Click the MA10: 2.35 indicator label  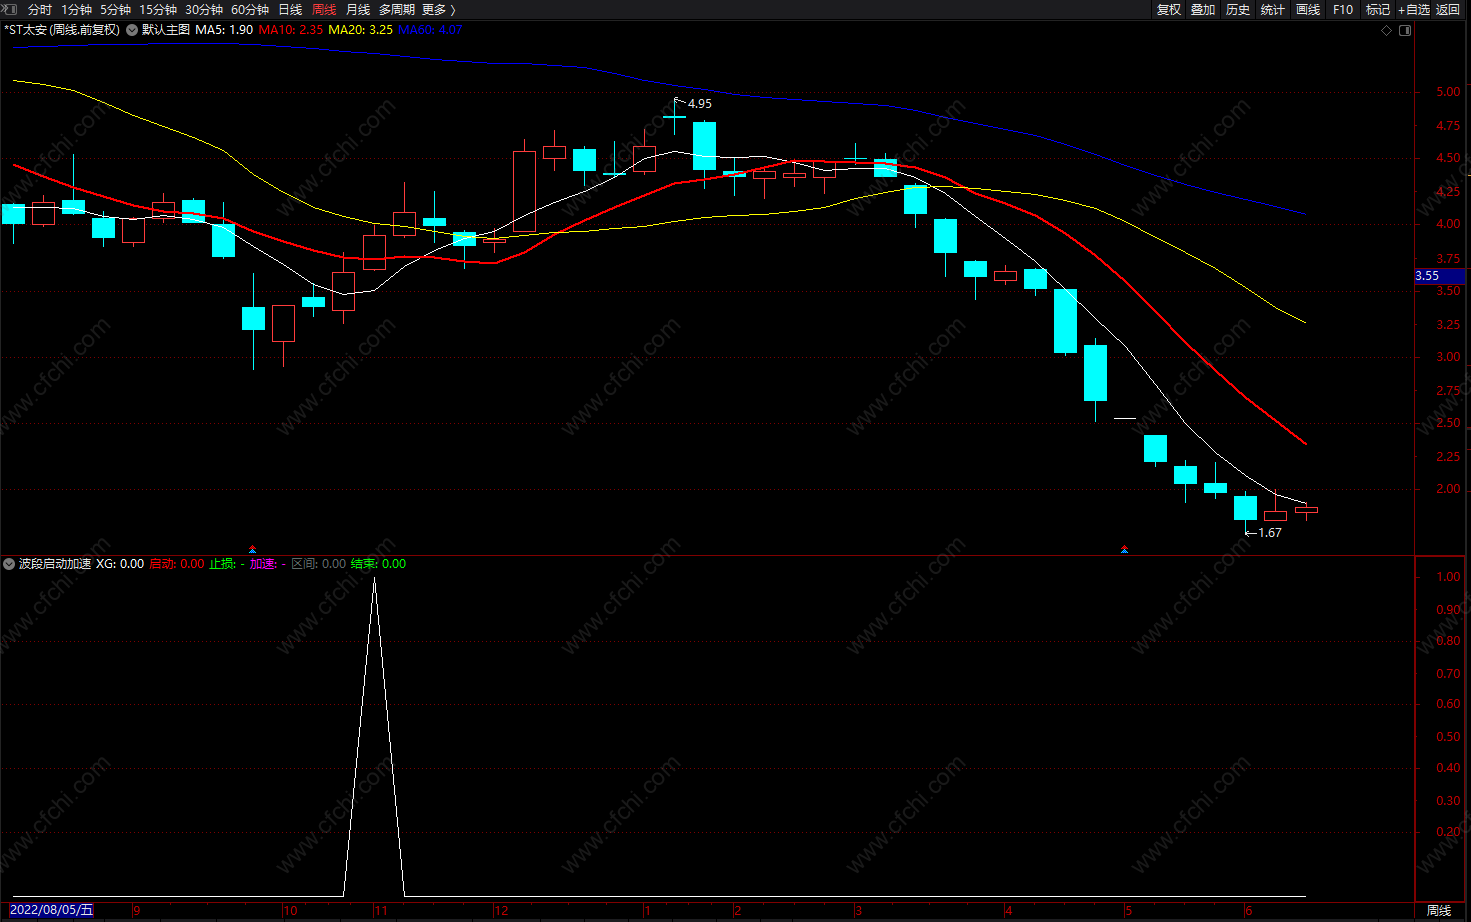click(291, 30)
